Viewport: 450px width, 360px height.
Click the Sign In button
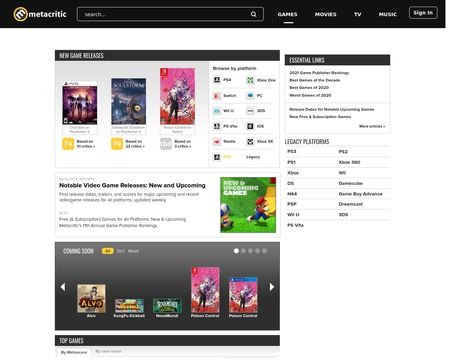423,13
